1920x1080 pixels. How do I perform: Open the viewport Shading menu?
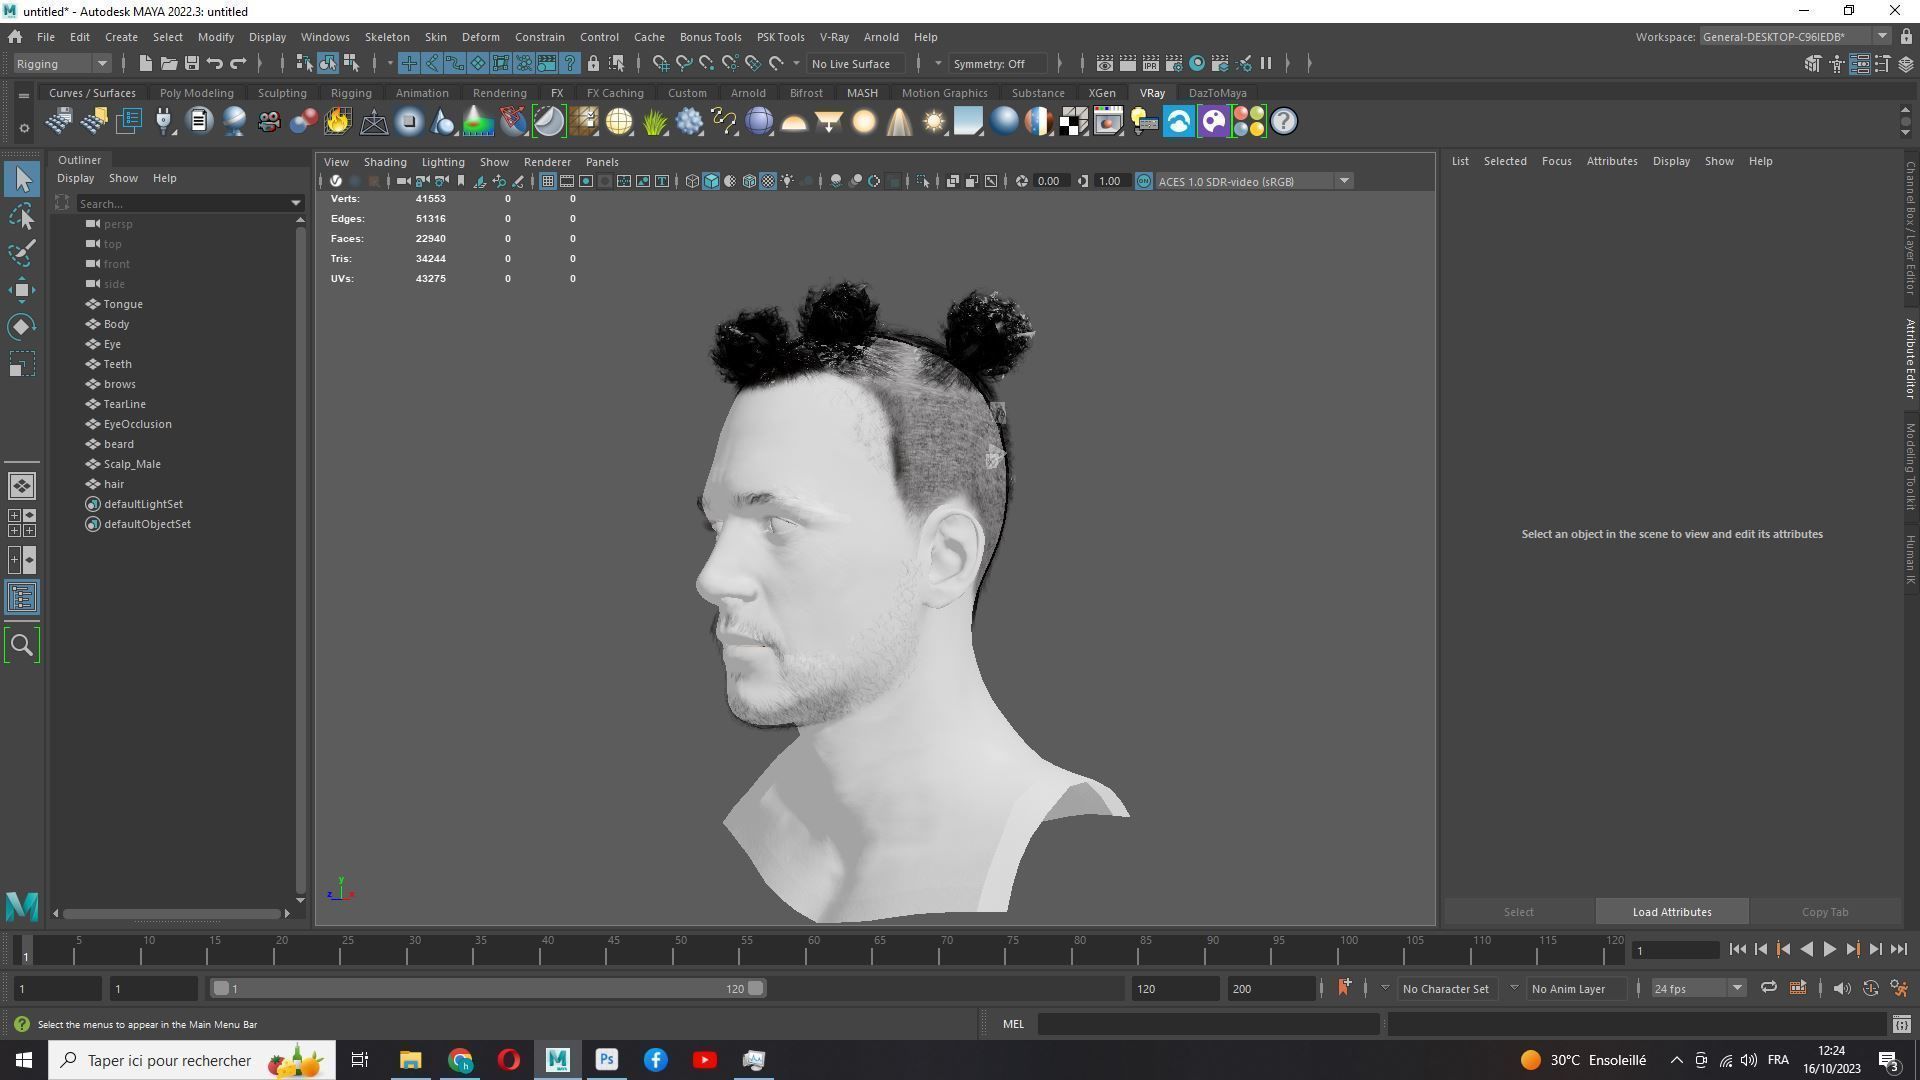pyautogui.click(x=385, y=162)
